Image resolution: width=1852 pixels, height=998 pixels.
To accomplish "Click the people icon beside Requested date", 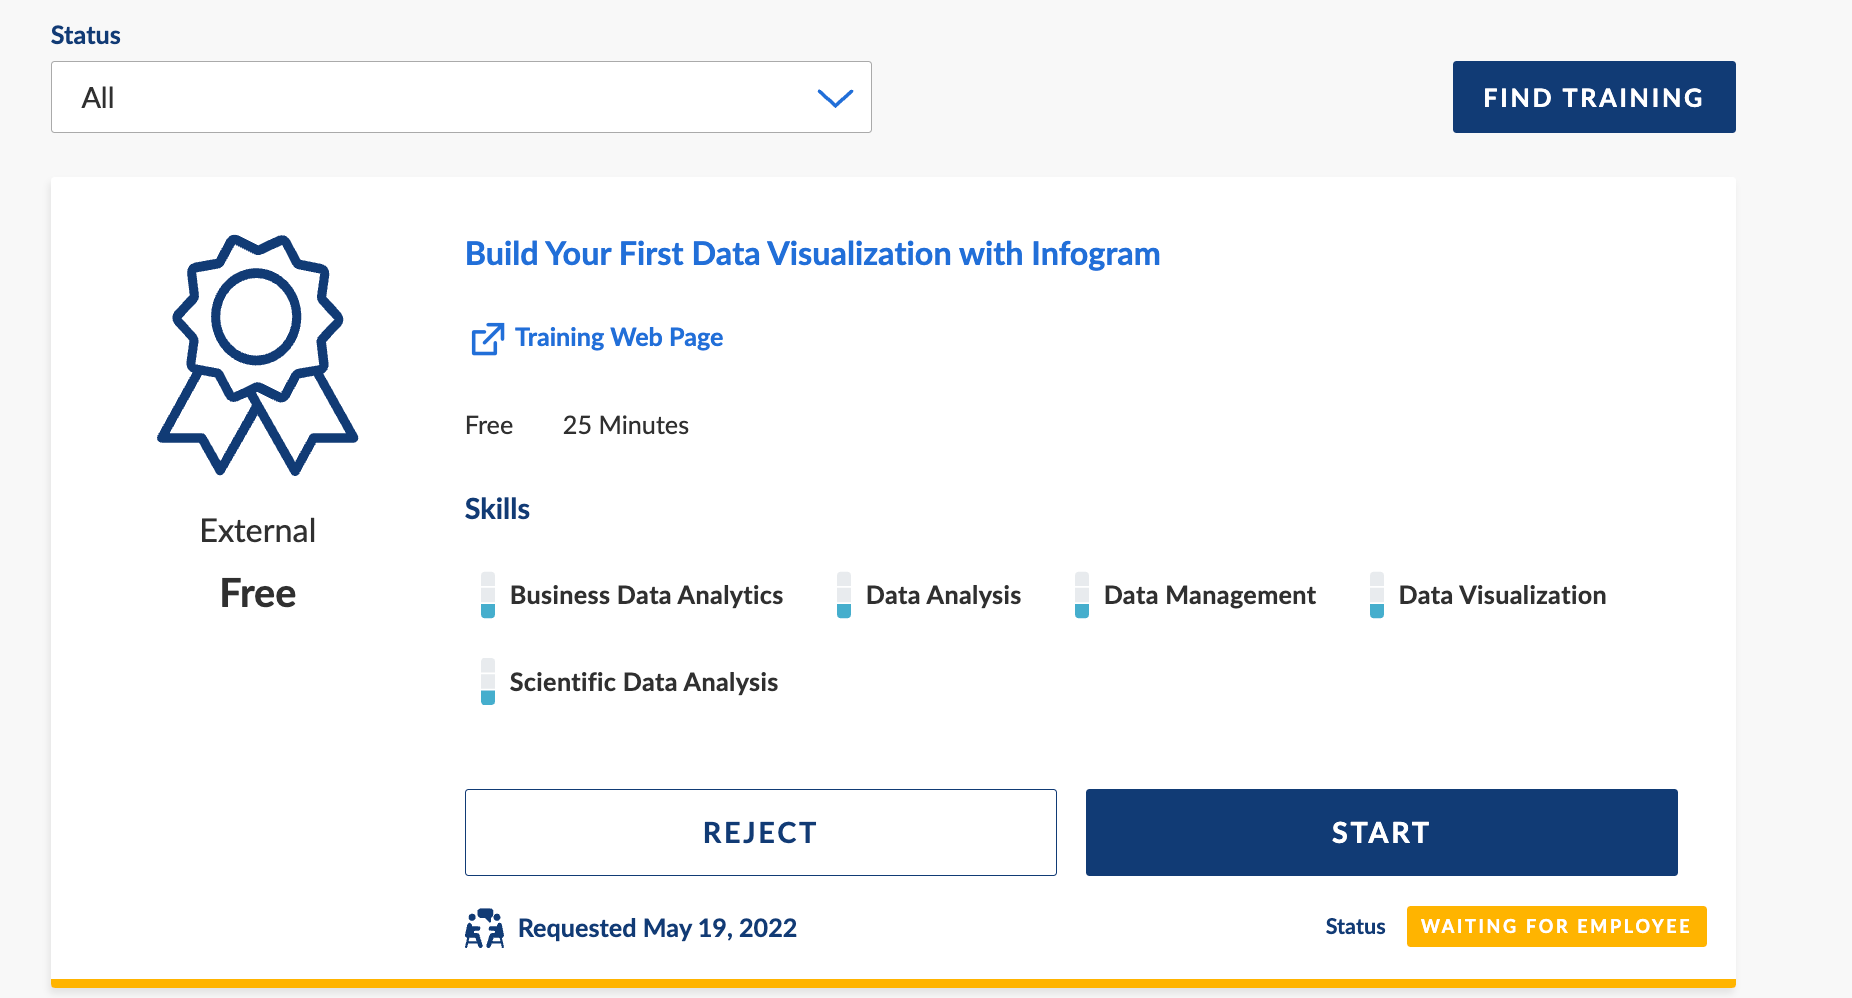I will pyautogui.click(x=485, y=929).
